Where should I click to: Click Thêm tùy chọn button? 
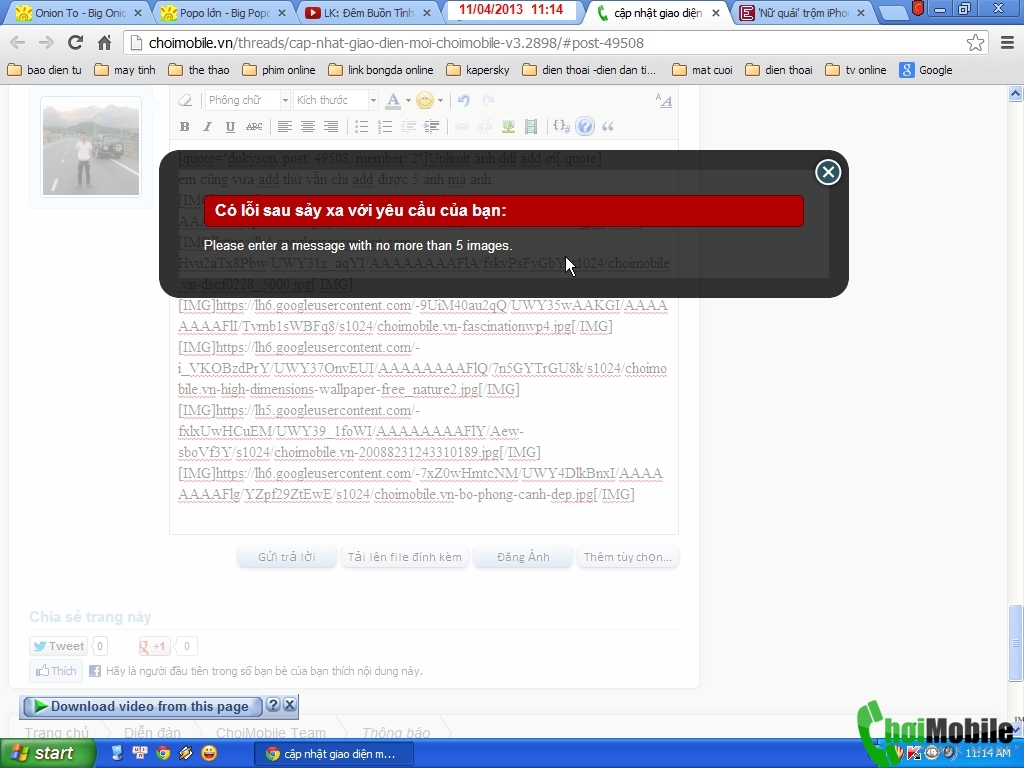pyautogui.click(x=628, y=557)
